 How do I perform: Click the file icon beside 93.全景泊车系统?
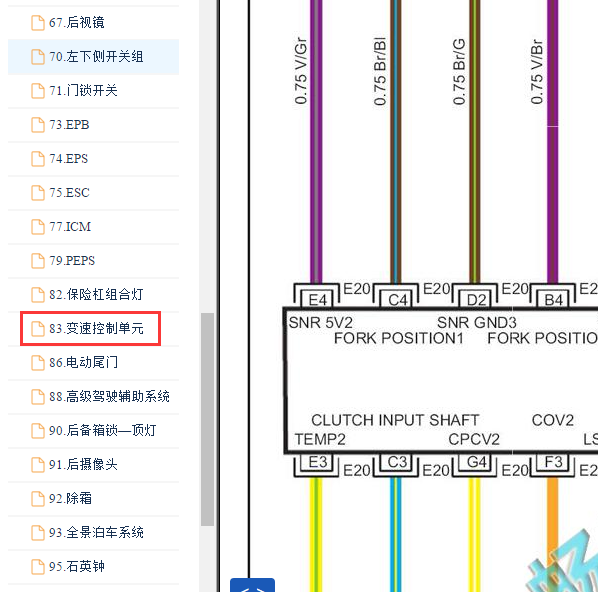click(x=38, y=532)
